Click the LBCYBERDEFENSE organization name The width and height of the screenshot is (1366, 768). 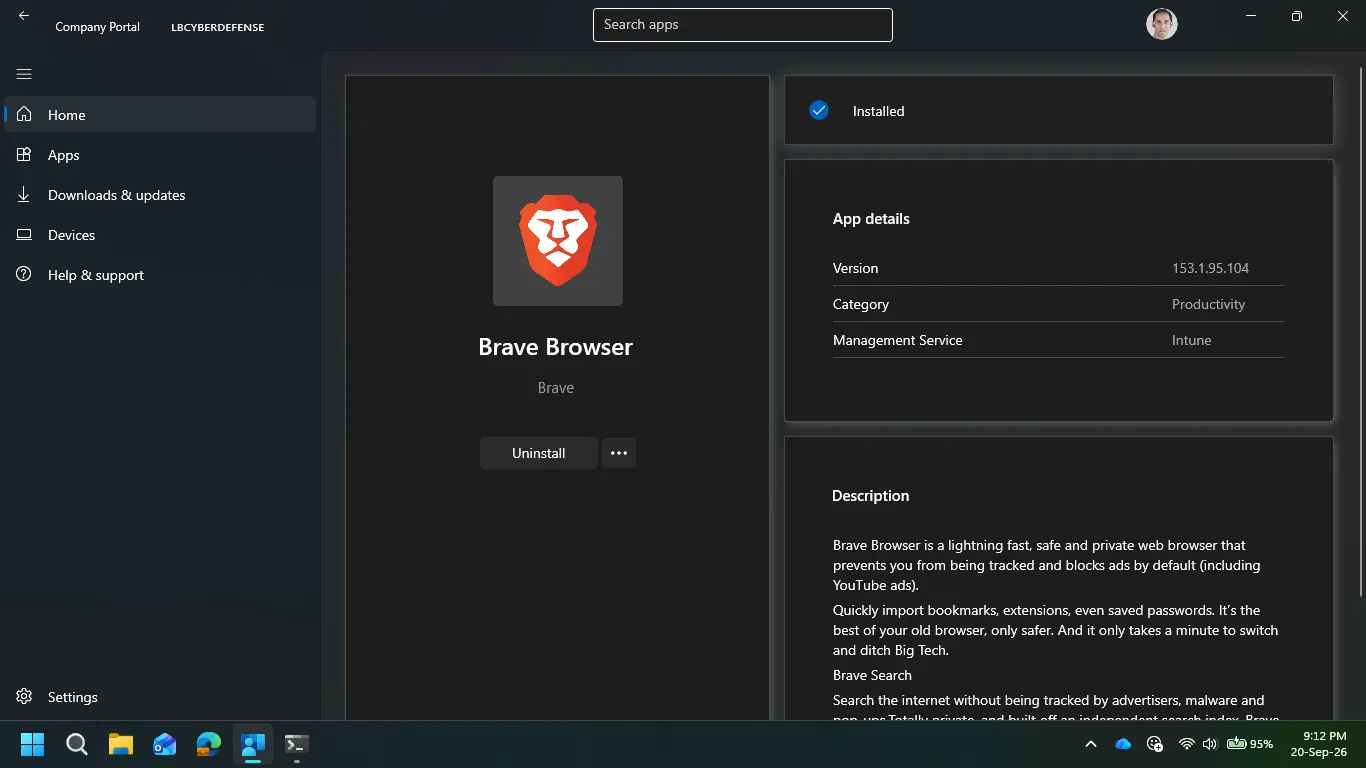217,27
